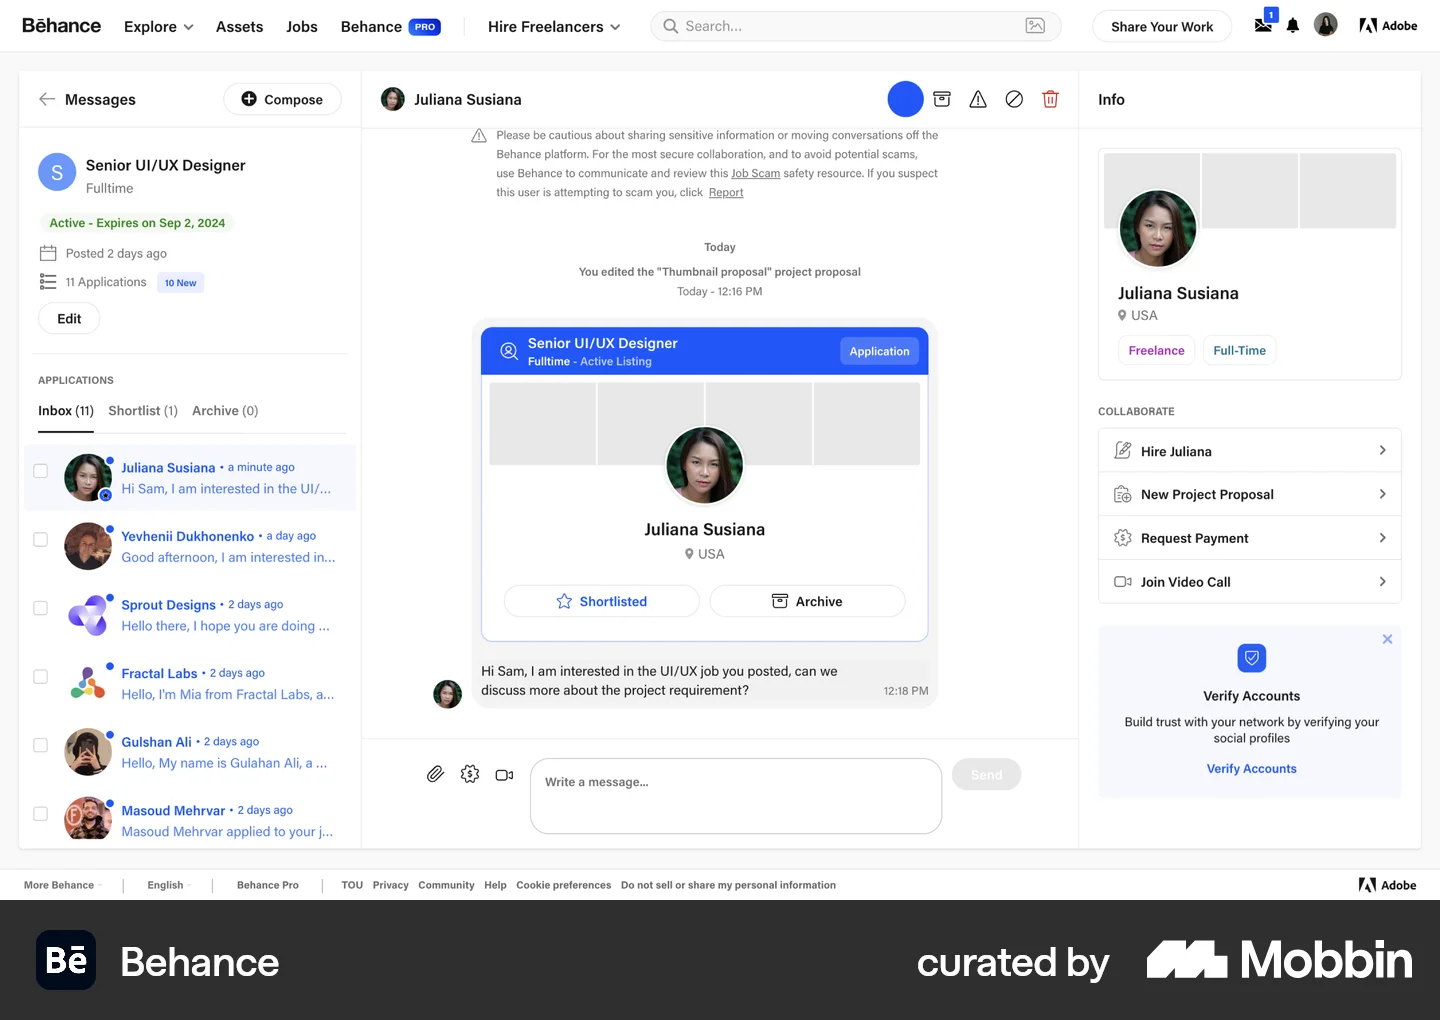Click the Search field in top bar
The image size is (1440, 1020).
pyautogui.click(x=856, y=26)
